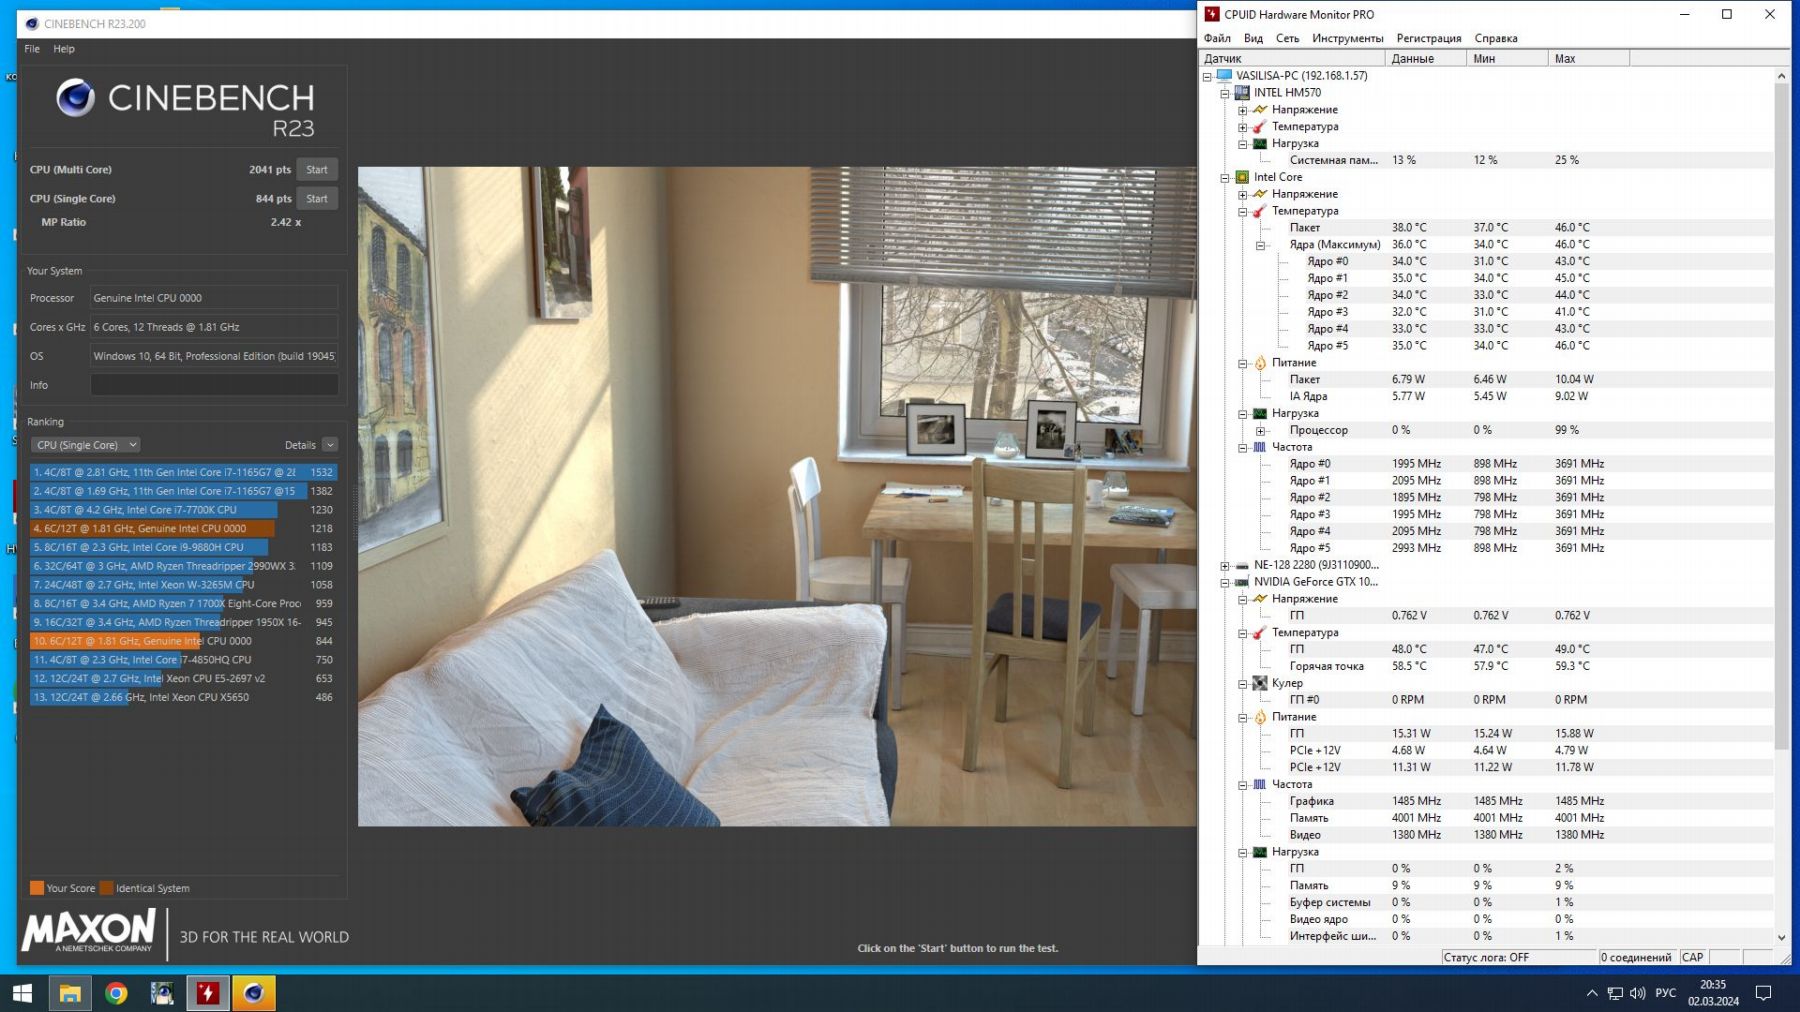Click the graphics card icon beside NVIDIA GeForce
The width and height of the screenshot is (1800, 1012).
pos(1242,582)
